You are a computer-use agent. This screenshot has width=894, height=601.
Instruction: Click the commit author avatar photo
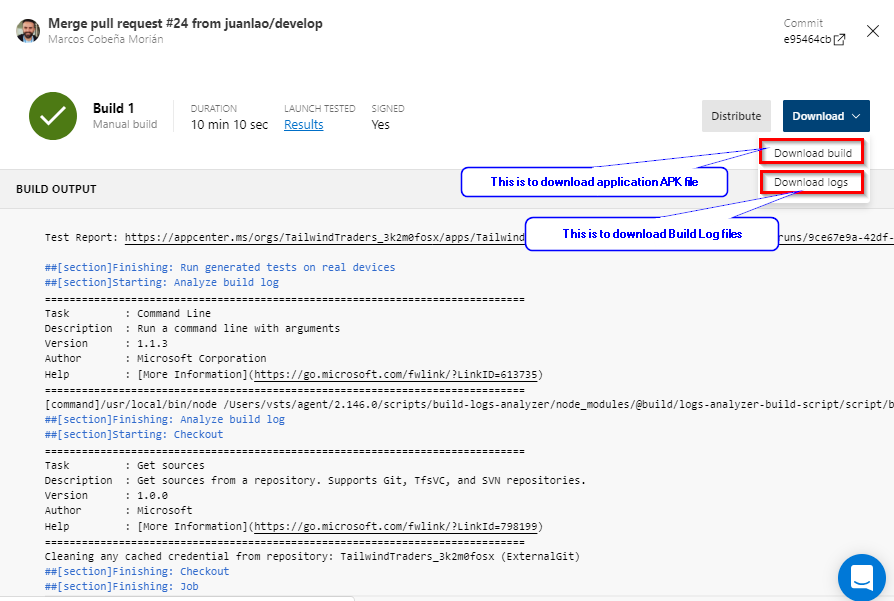point(28,31)
